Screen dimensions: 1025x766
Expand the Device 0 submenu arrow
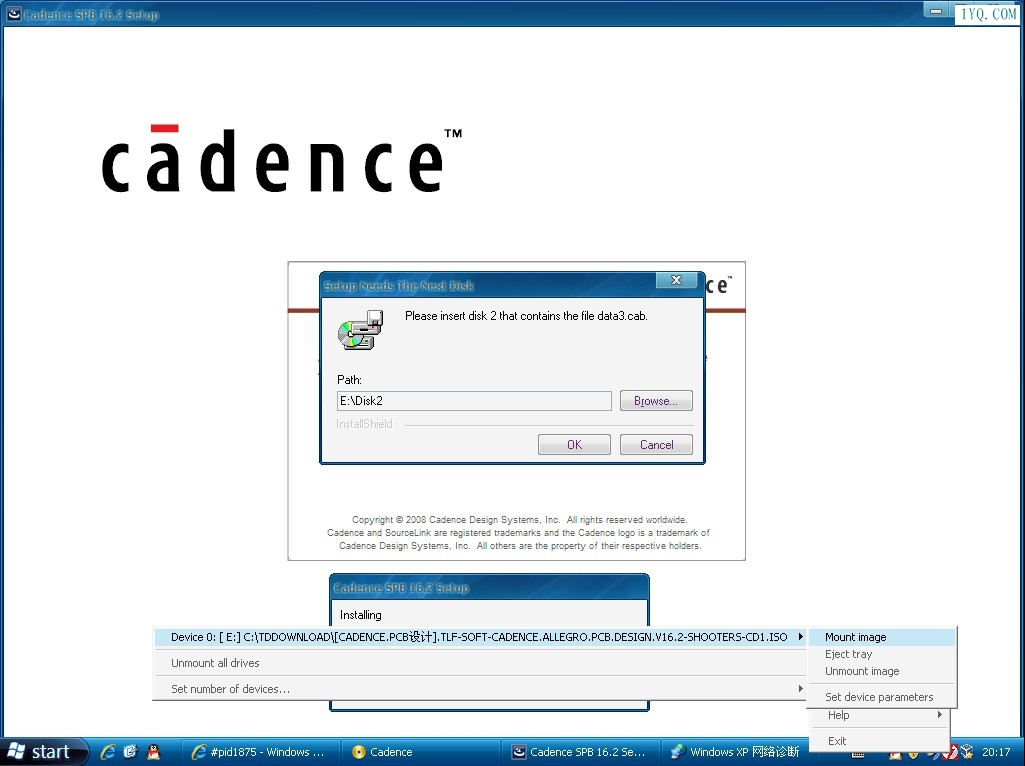coord(800,637)
